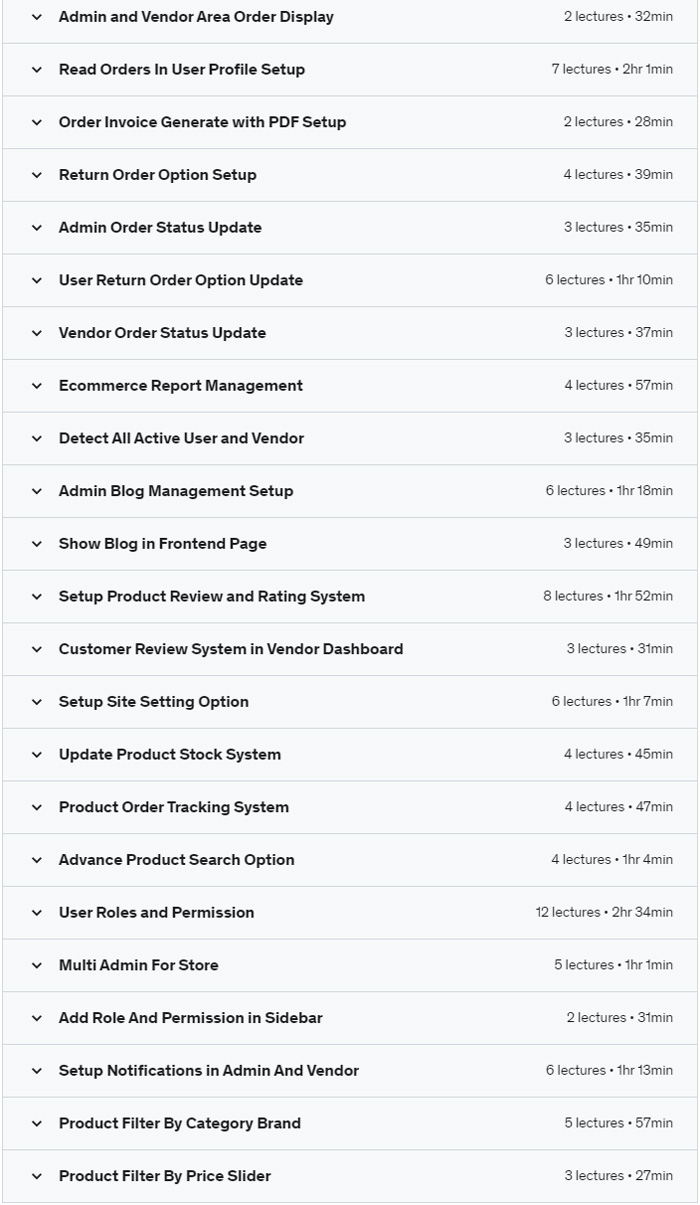Click chevron for Setup Product Review and Rating System
700x1205 pixels.
(x=37, y=597)
